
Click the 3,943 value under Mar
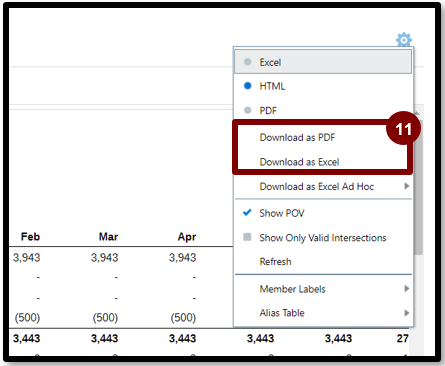[105, 257]
